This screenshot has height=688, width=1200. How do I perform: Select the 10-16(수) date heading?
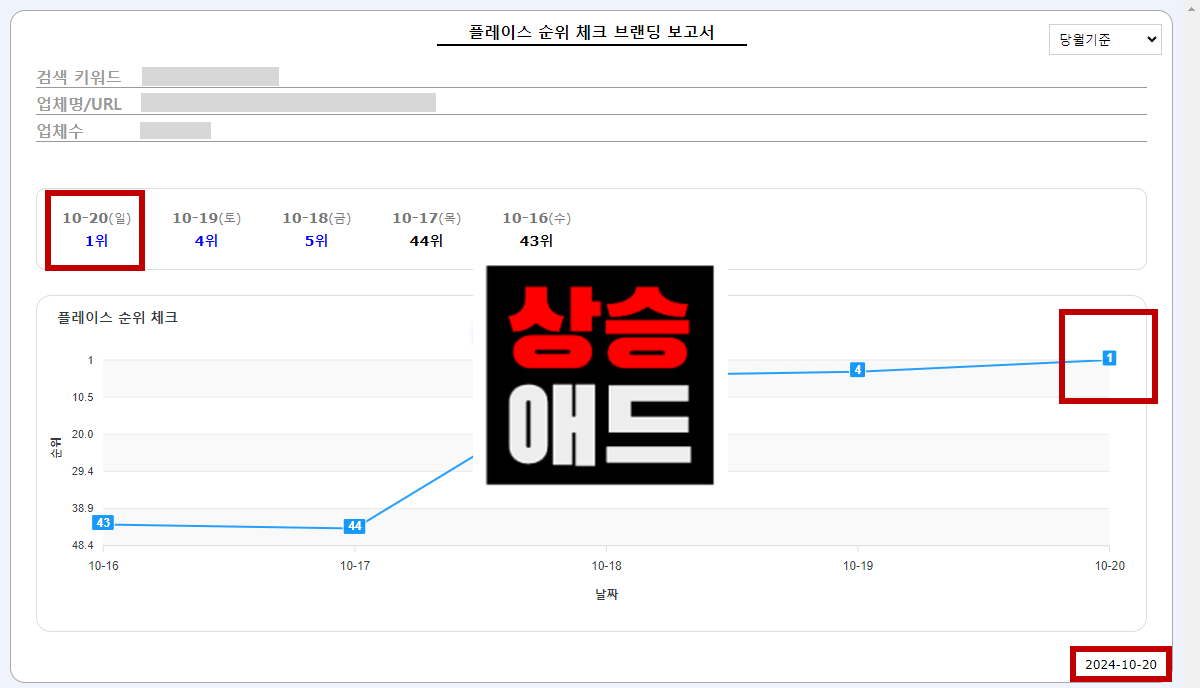coord(536,218)
